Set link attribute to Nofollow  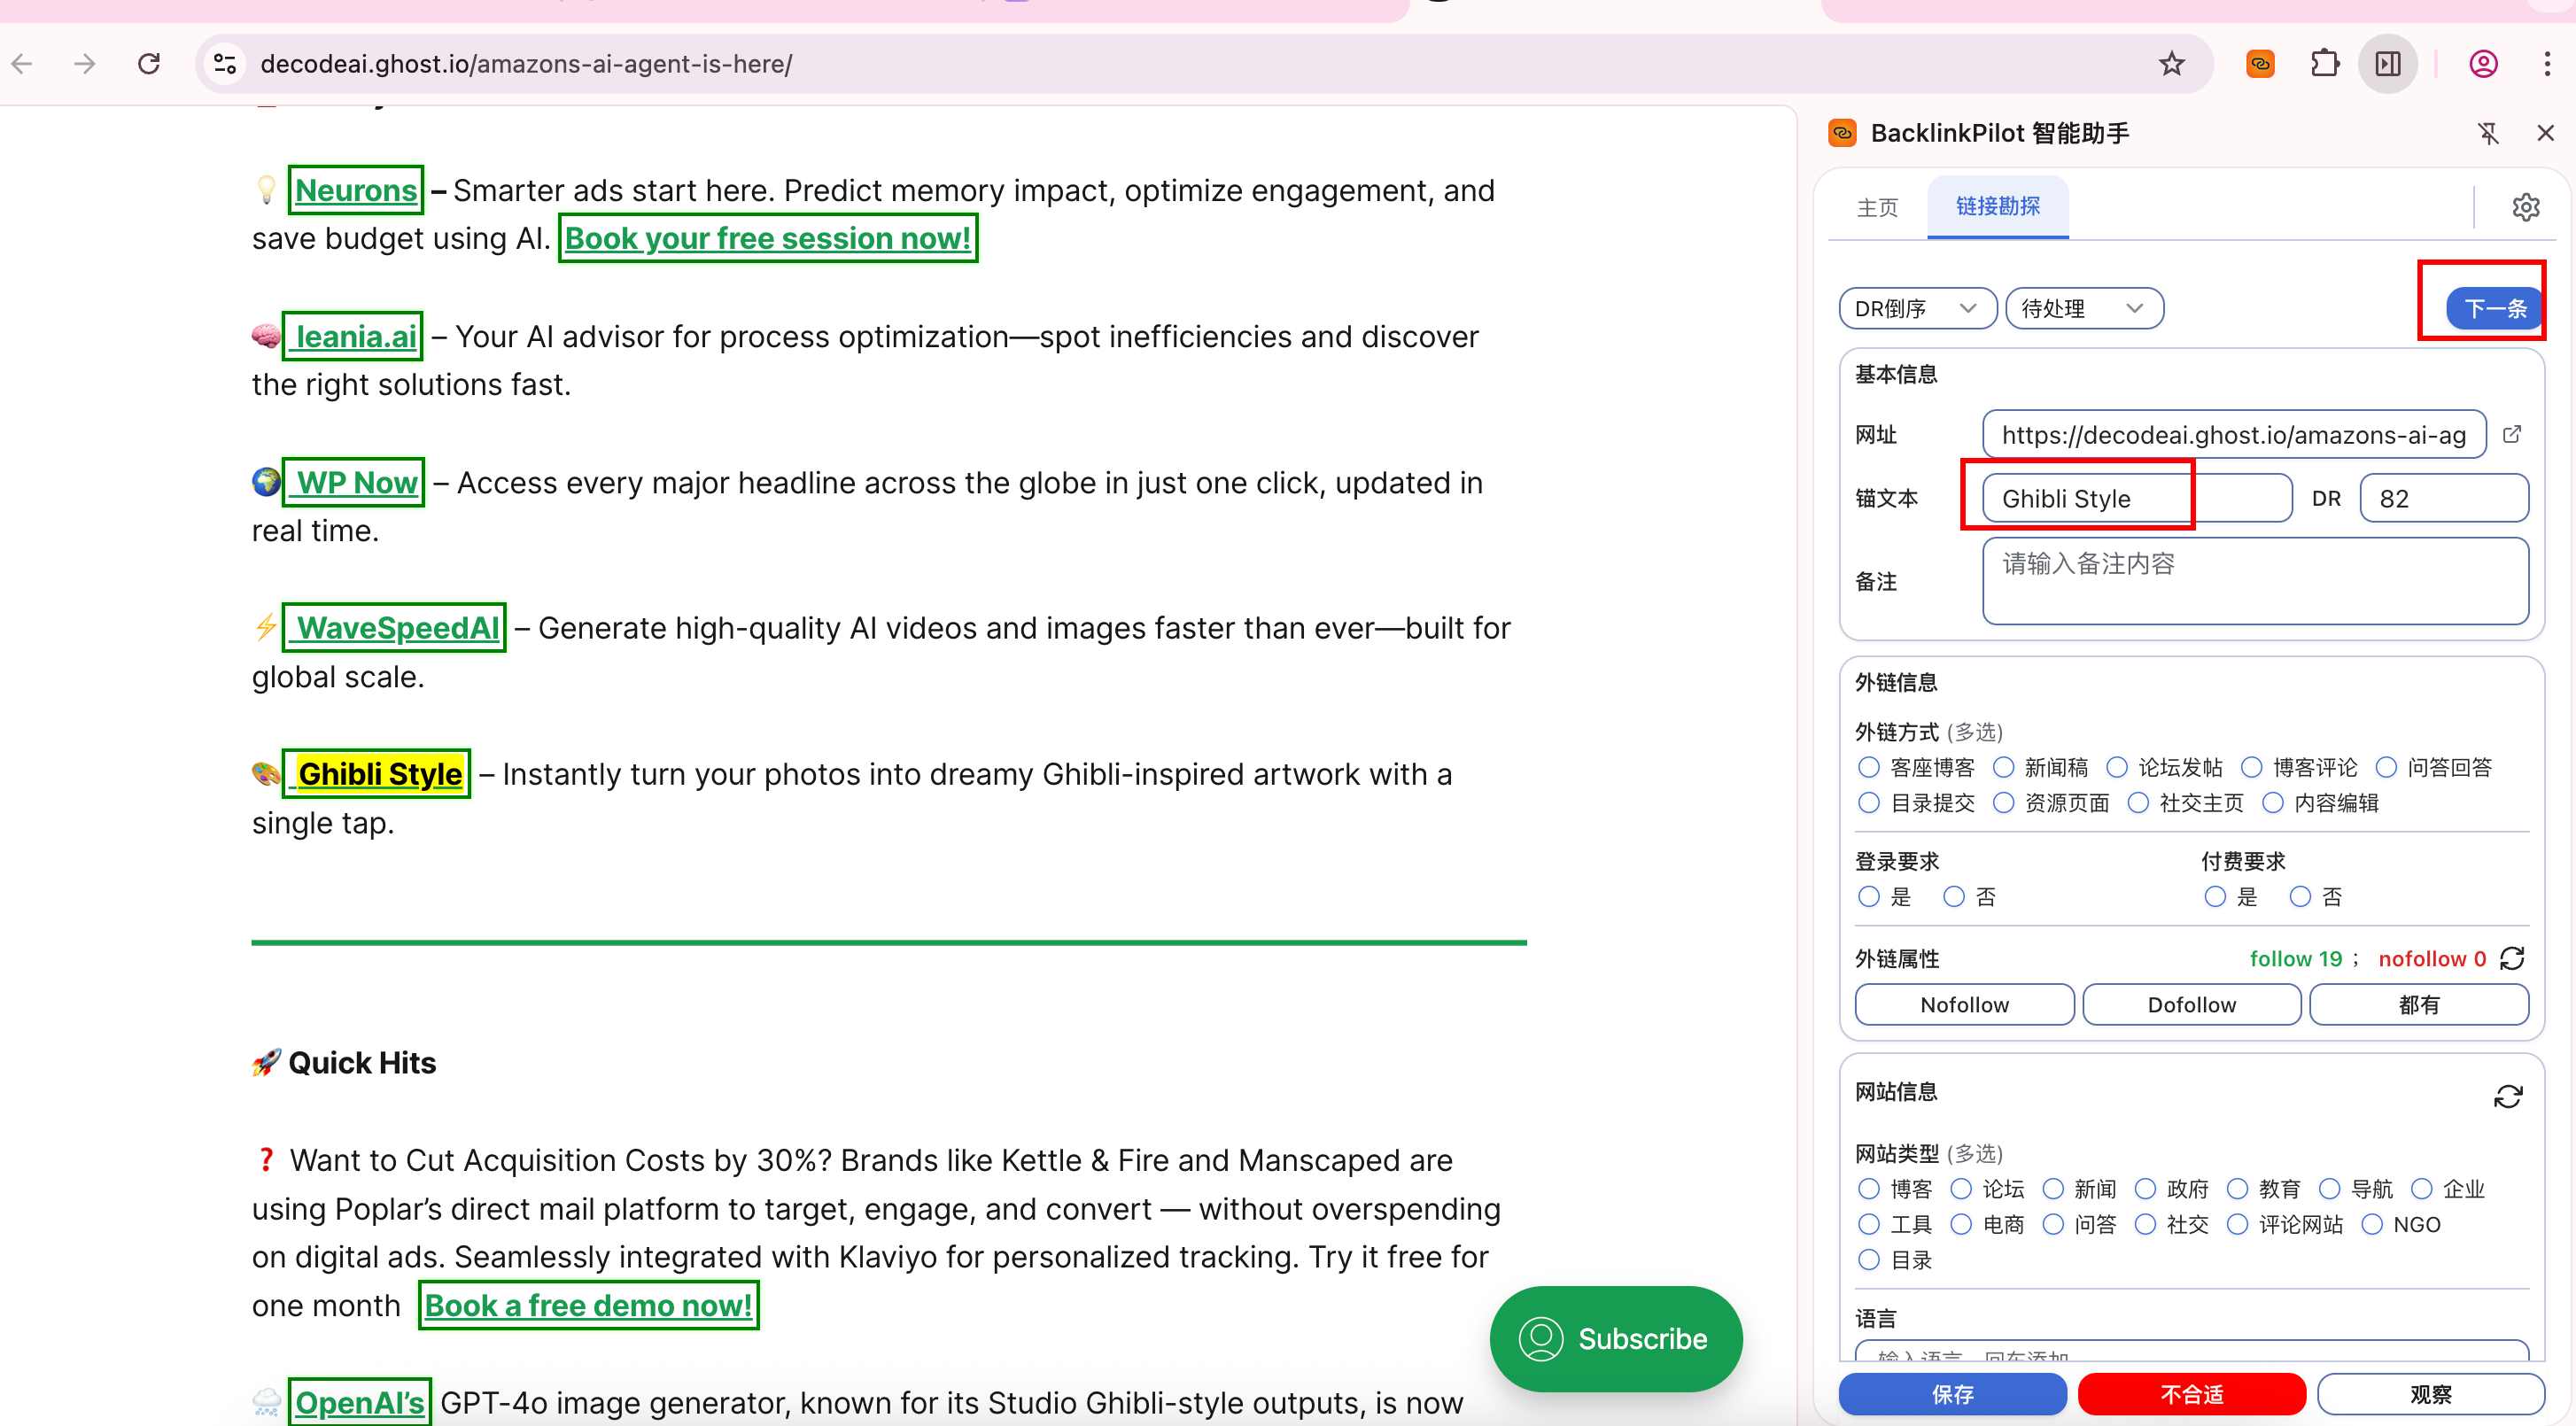1964,1004
